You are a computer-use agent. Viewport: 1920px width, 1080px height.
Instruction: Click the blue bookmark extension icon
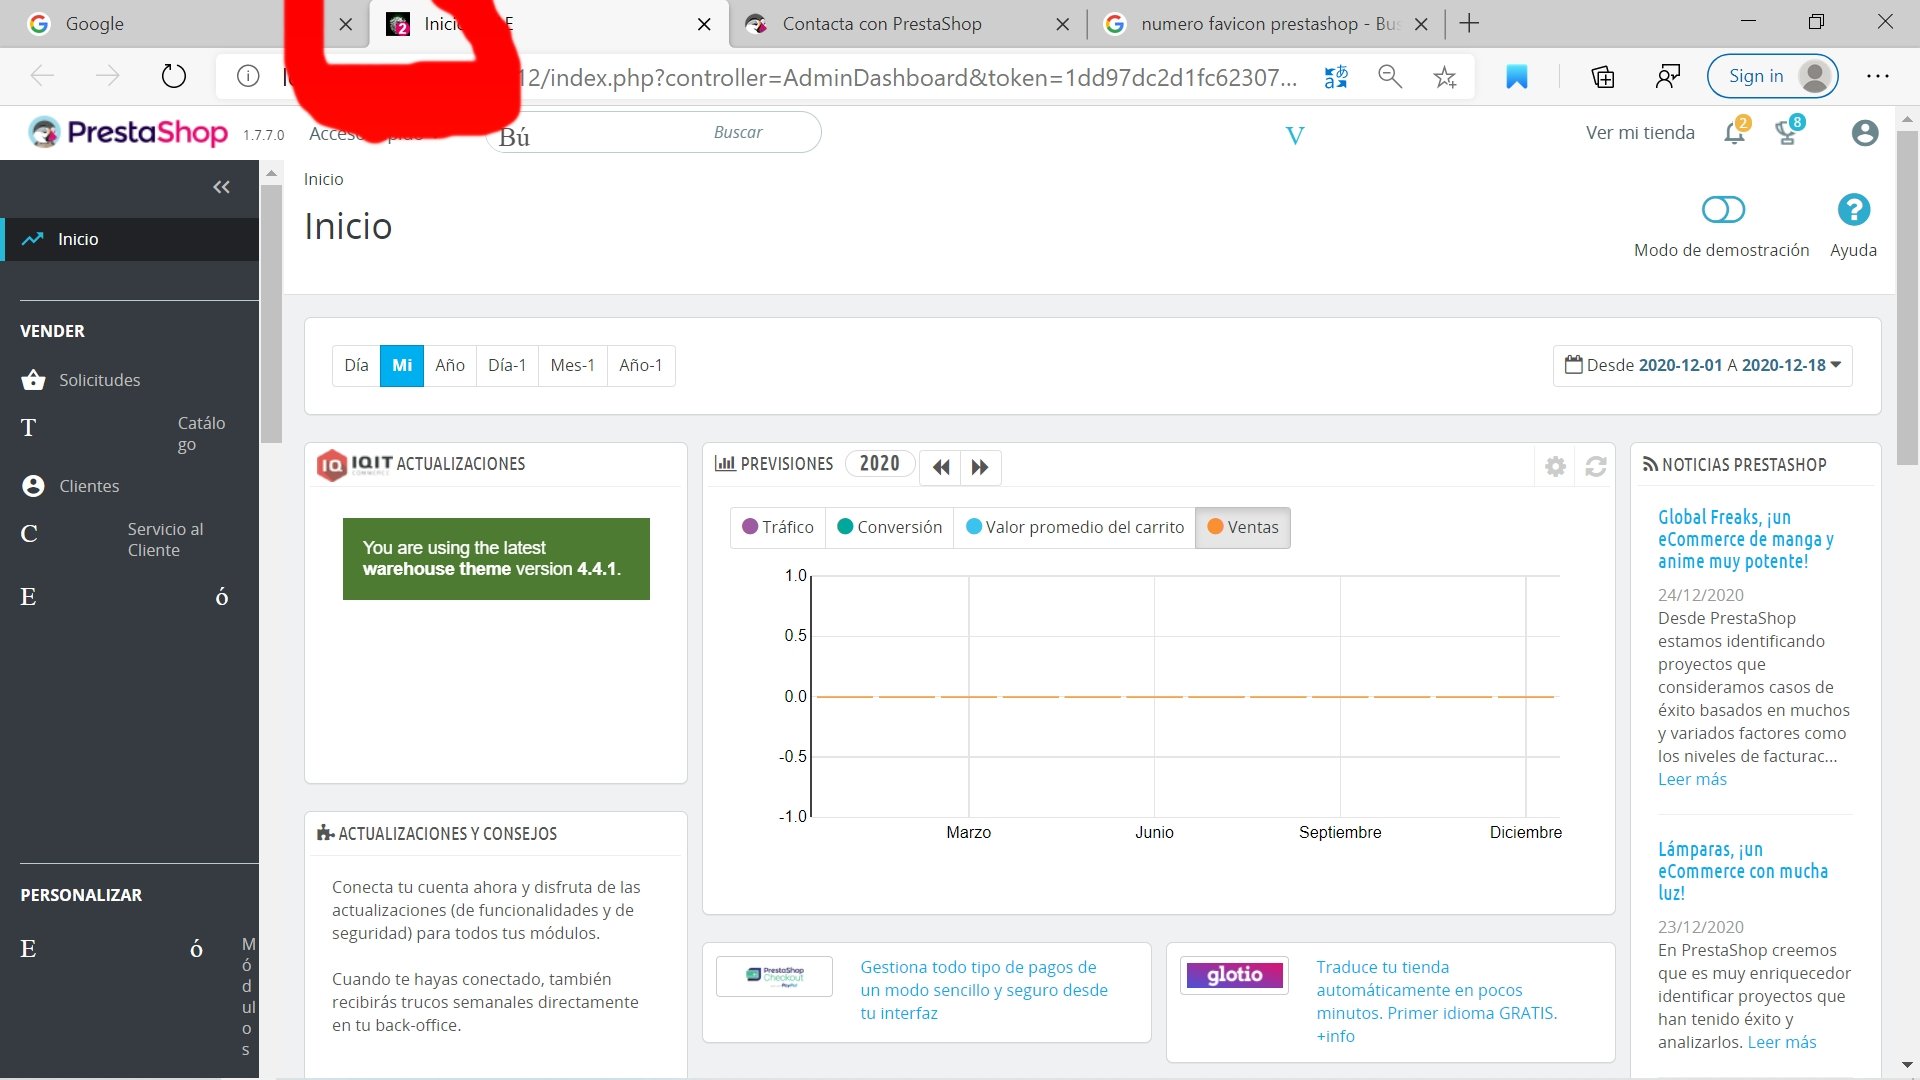point(1517,76)
